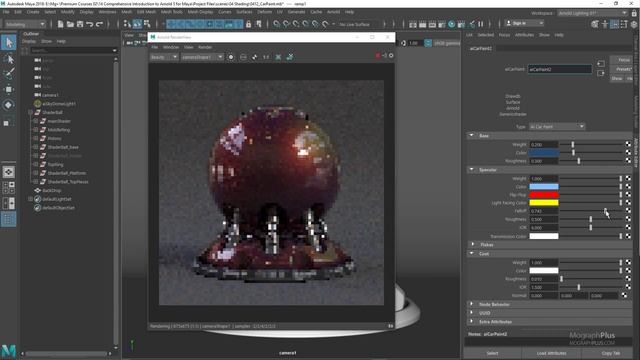Click the map button for Base Color

click(x=628, y=152)
